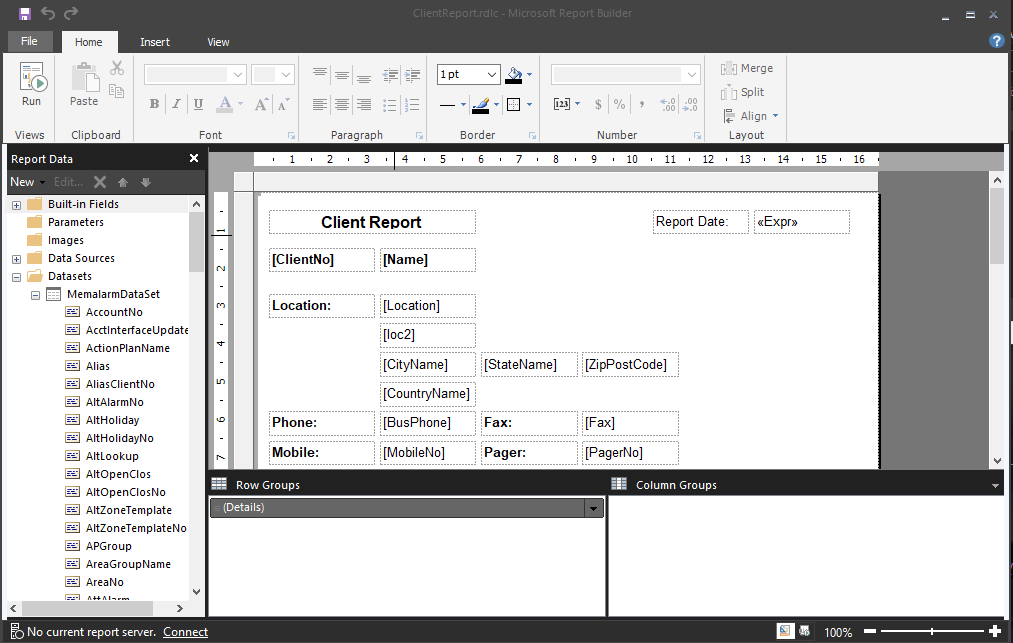Expand the Data Sources folder
The image size is (1013, 643).
(16, 260)
